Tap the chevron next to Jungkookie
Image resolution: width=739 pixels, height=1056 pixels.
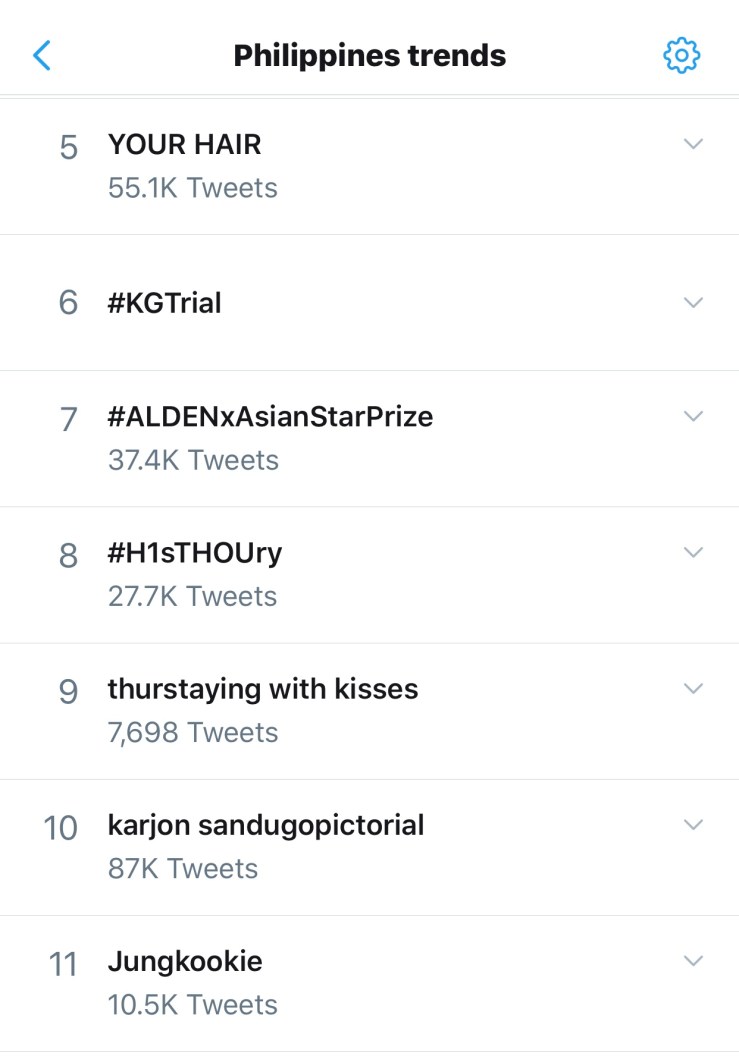[693, 961]
